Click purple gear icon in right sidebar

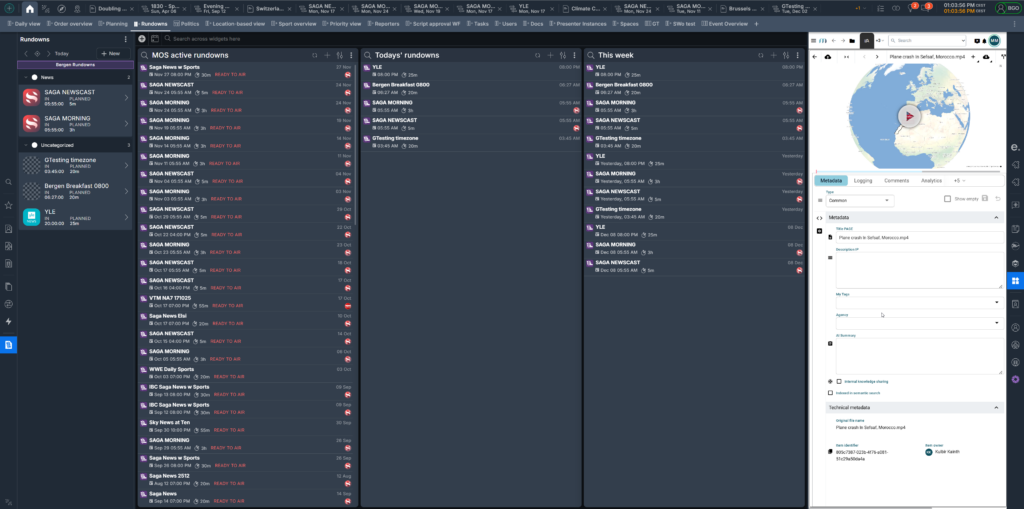pyautogui.click(x=1015, y=379)
